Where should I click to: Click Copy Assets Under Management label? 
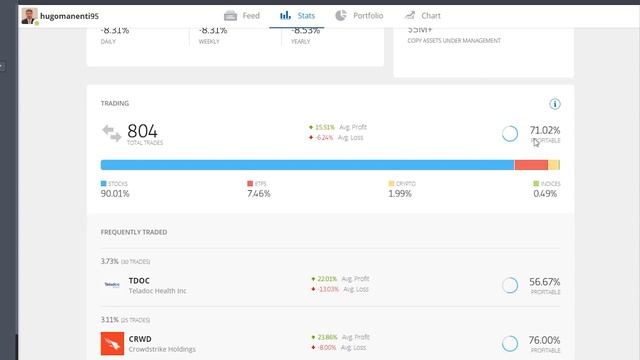pyautogui.click(x=454, y=40)
